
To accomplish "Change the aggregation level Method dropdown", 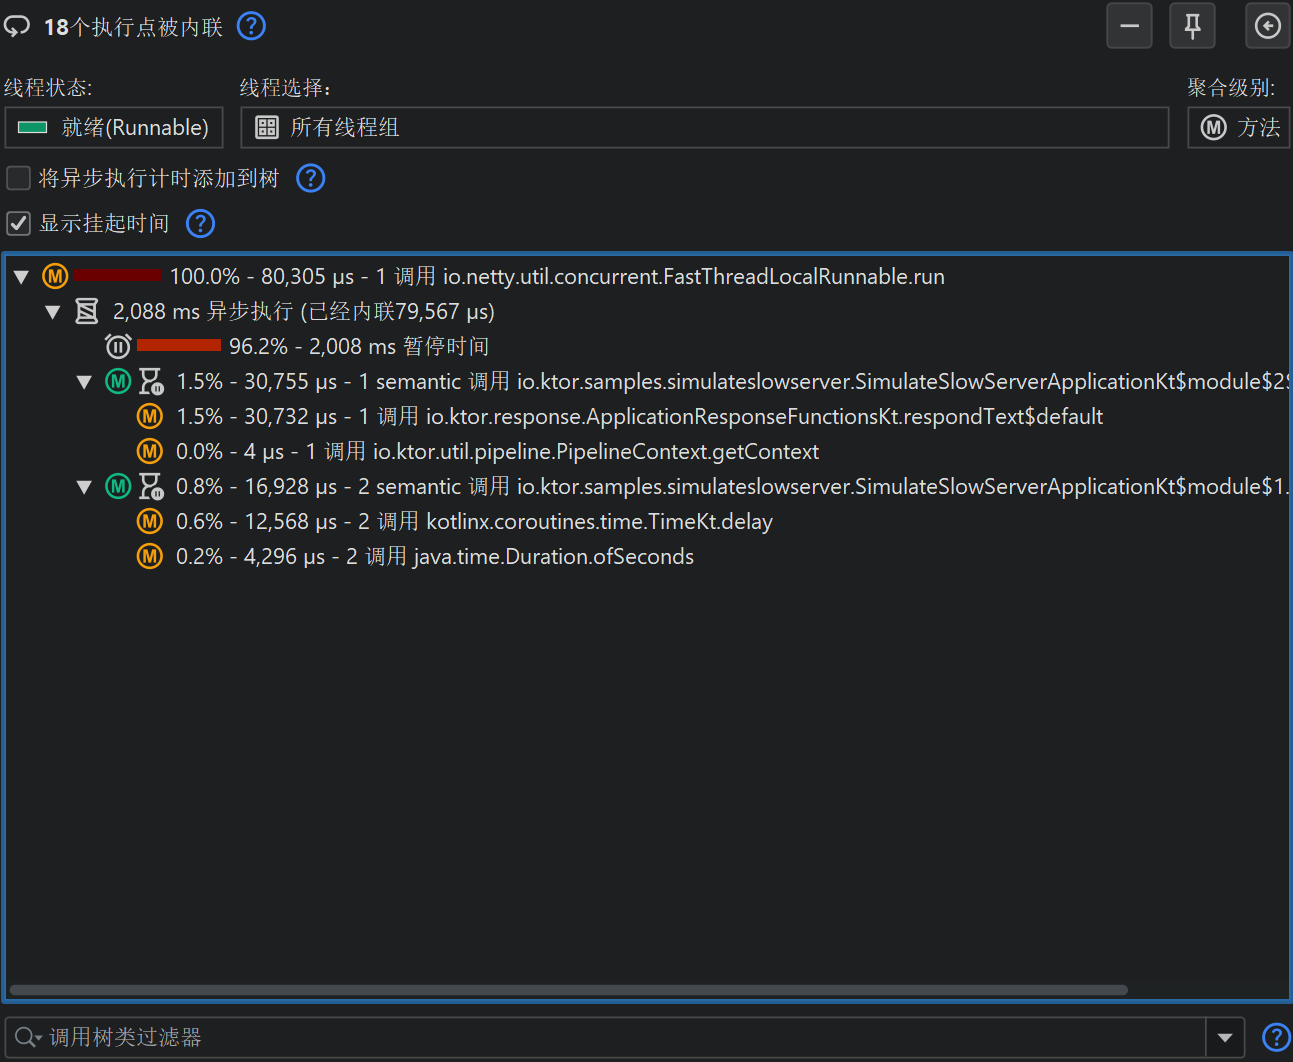I will (1239, 128).
